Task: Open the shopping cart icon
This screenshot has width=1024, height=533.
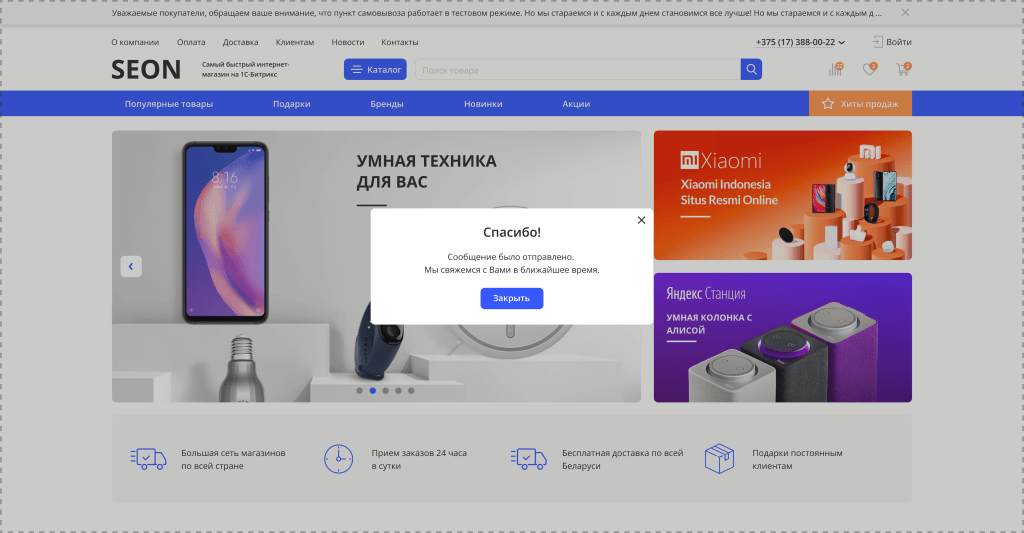Action: (903, 69)
